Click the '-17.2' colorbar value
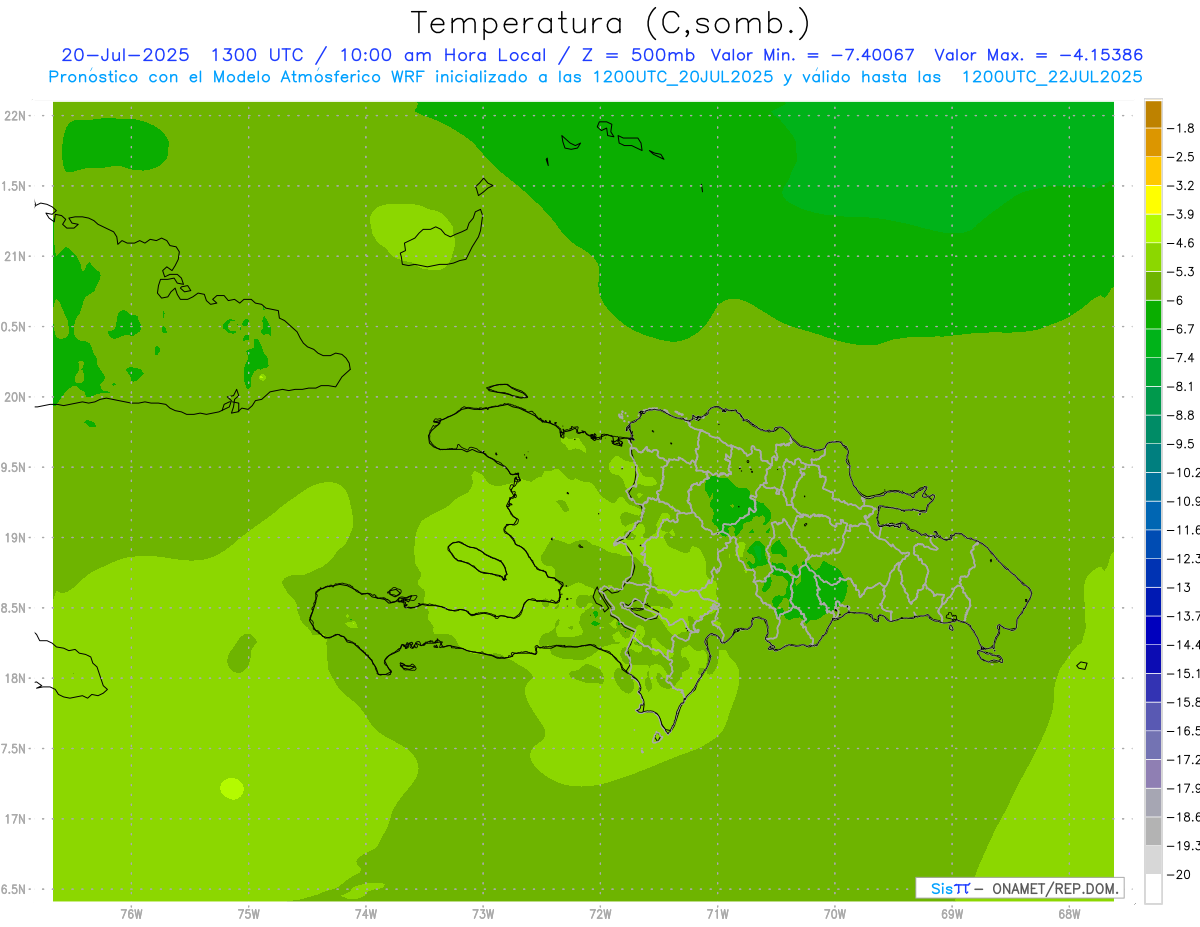This screenshot has height=927, width=1200. coord(1183,759)
